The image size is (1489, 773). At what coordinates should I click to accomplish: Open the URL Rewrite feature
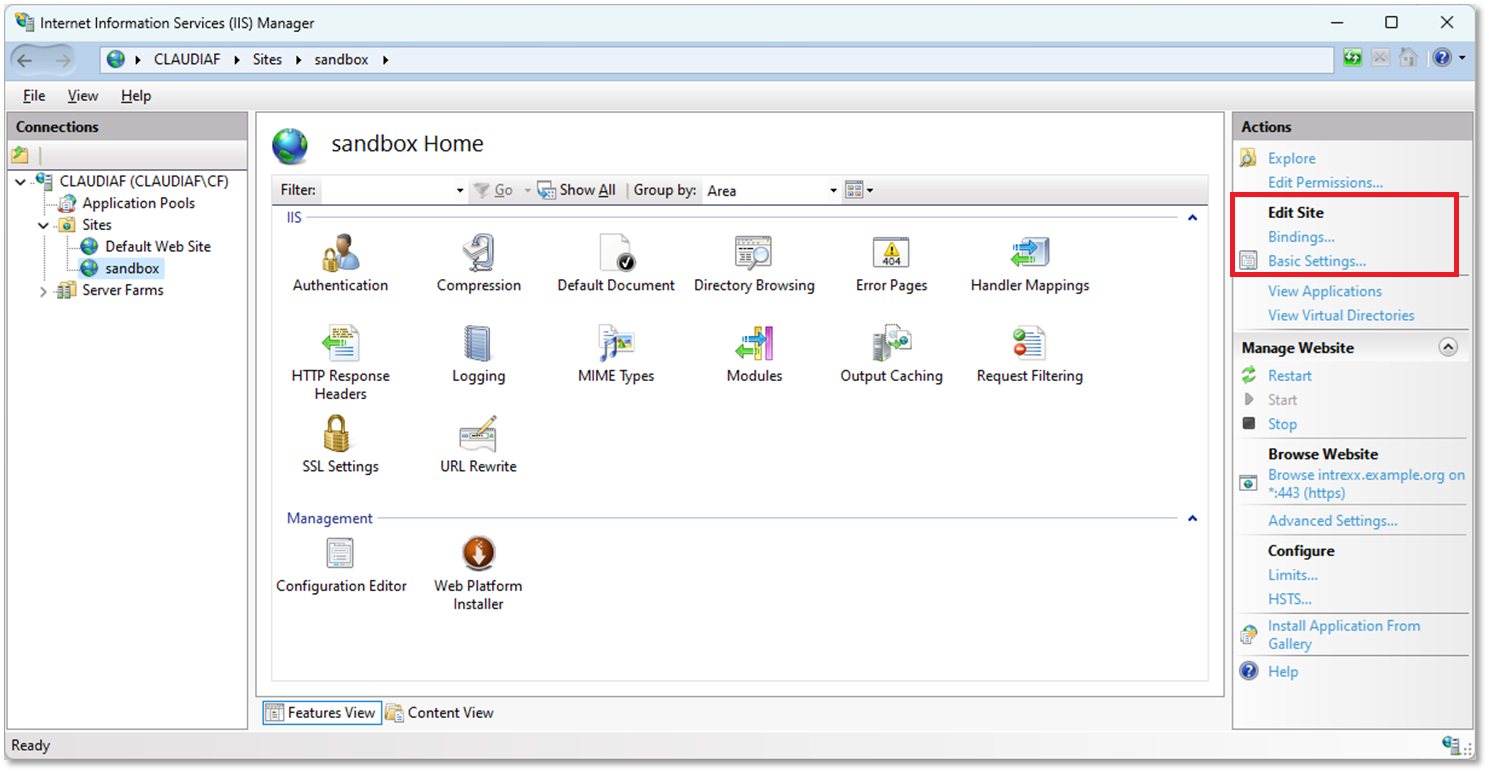click(x=478, y=436)
